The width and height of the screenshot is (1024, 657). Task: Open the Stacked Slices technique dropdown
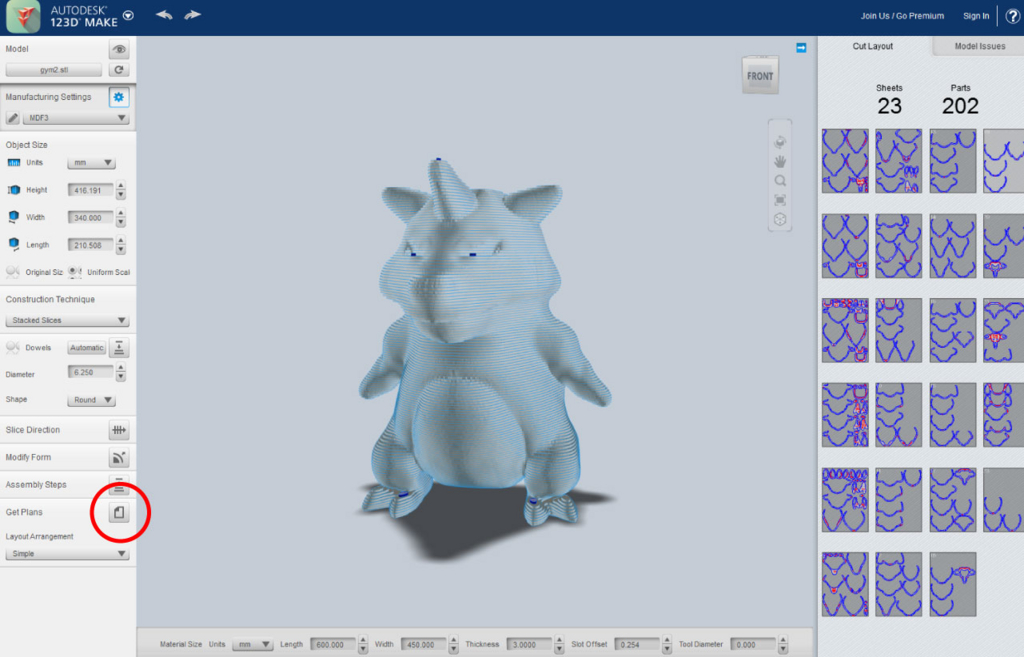coord(67,321)
